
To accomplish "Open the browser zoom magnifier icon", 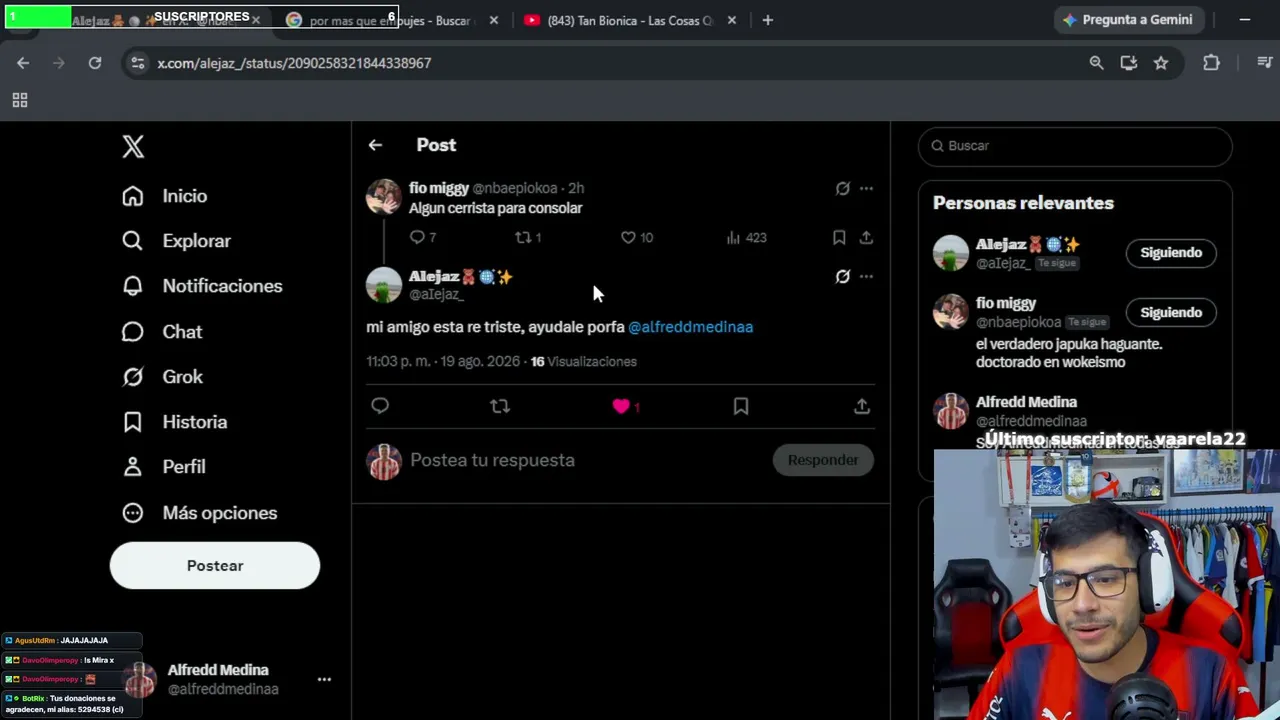I will pyautogui.click(x=1096, y=63).
